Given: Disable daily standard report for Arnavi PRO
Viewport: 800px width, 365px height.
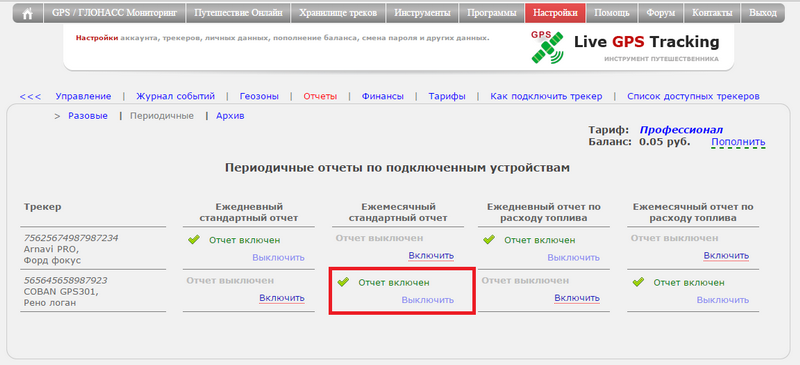Looking at the screenshot, I should click(x=278, y=257).
